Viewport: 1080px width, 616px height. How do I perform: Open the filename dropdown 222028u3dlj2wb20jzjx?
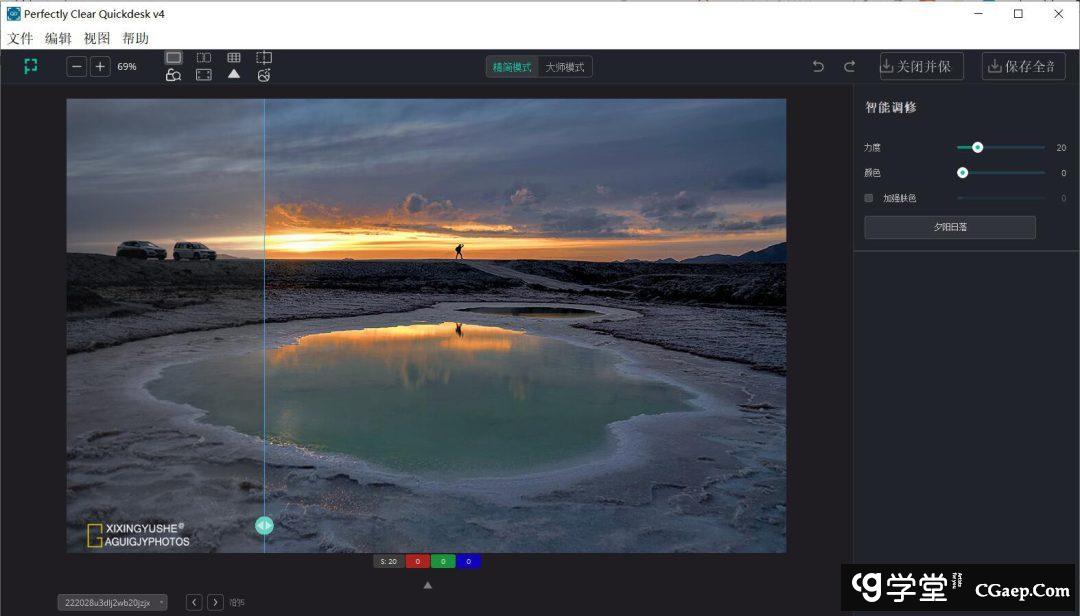tap(112, 603)
